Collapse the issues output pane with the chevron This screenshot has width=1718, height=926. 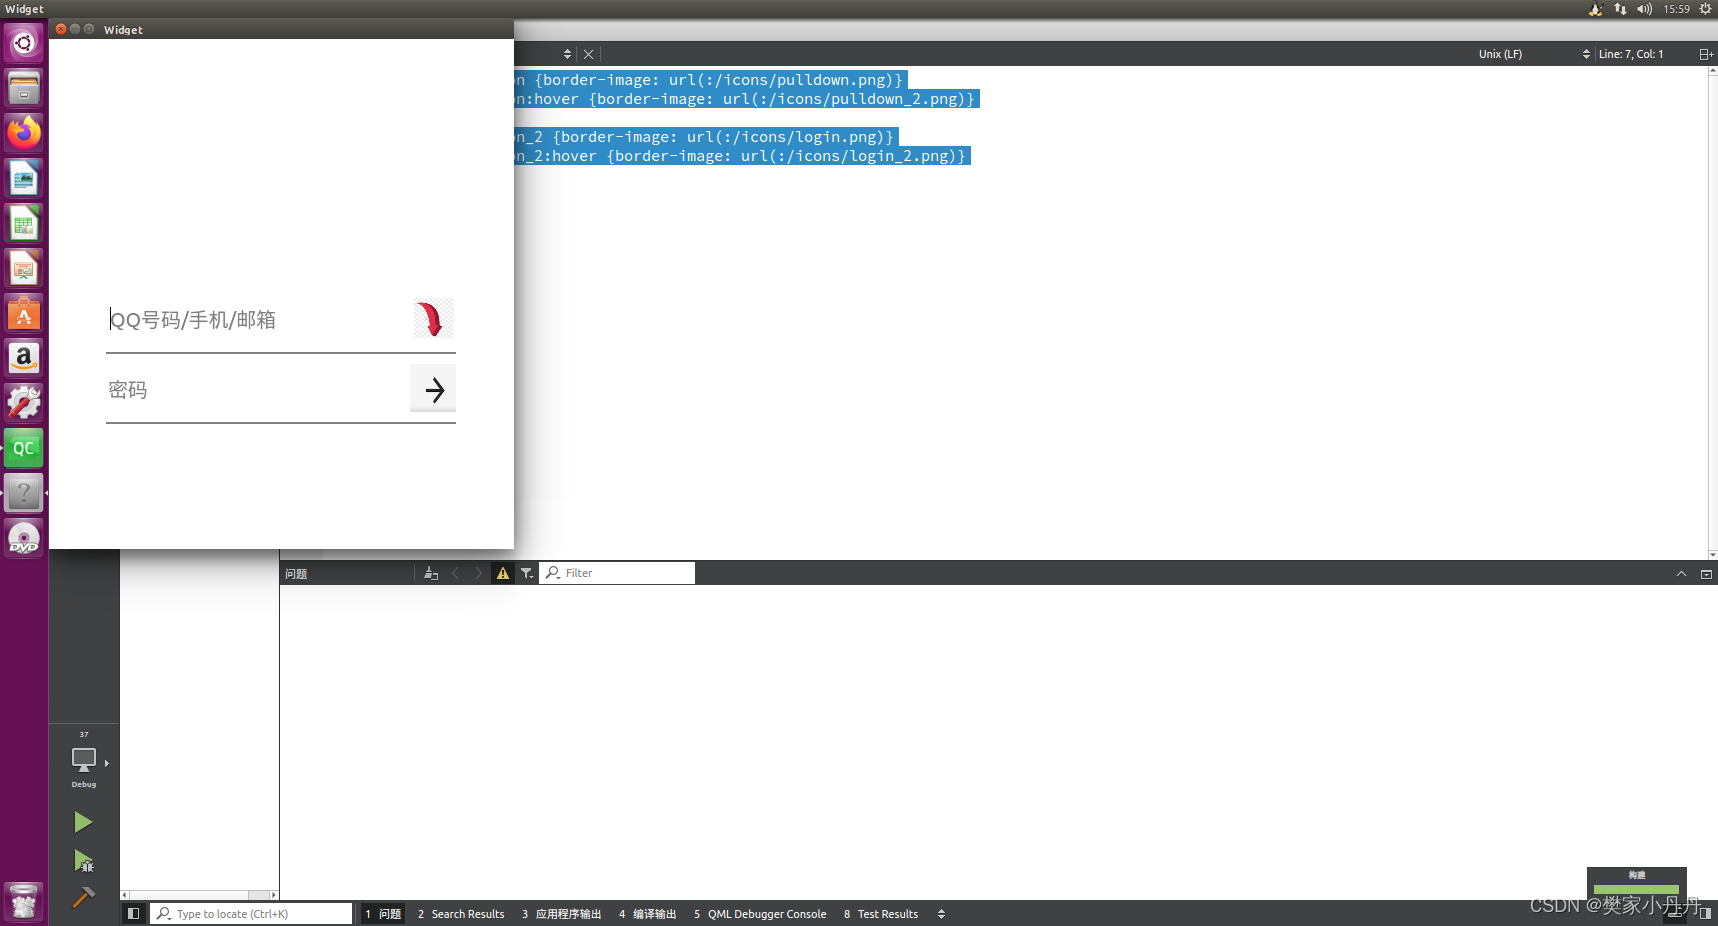[1681, 573]
